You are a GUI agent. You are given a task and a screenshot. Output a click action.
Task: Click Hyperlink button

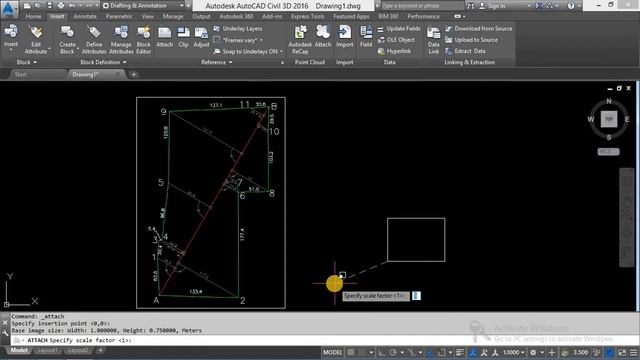click(x=394, y=51)
